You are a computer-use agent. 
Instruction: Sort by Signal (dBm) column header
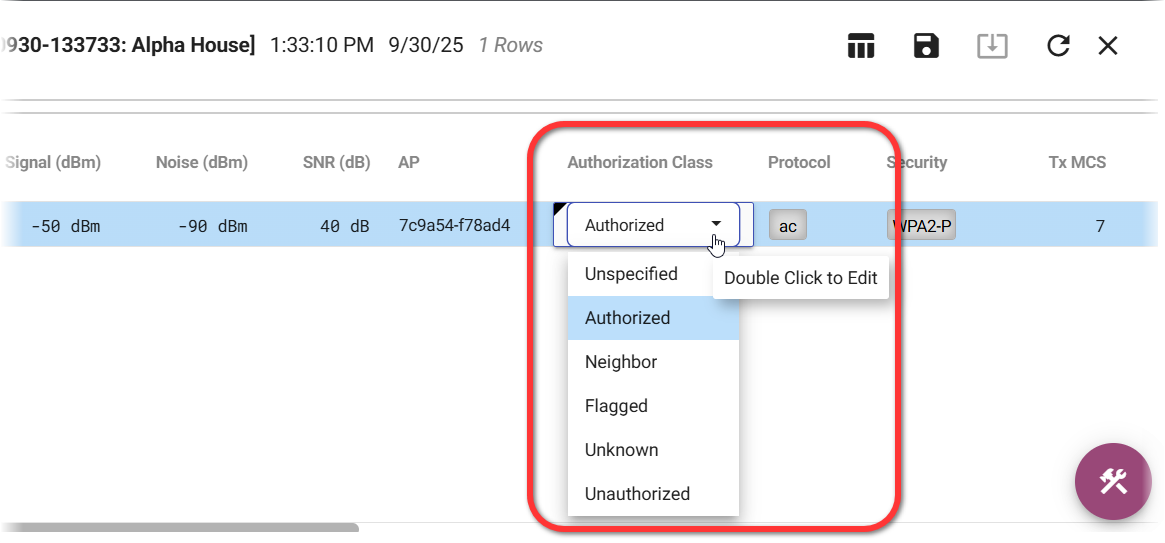(x=53, y=162)
